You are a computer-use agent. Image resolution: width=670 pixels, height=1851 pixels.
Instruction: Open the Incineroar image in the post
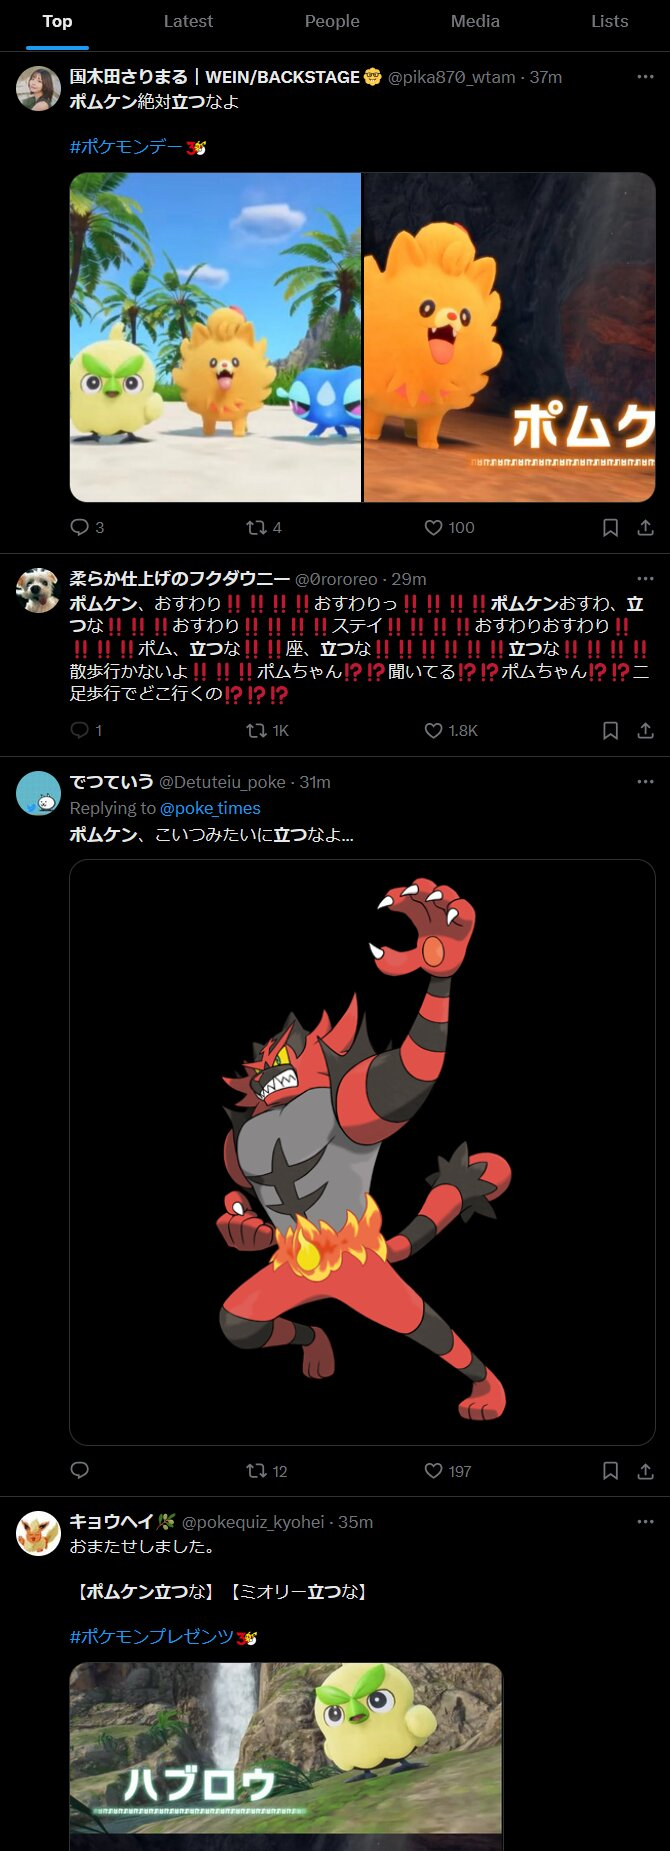pos(362,1152)
